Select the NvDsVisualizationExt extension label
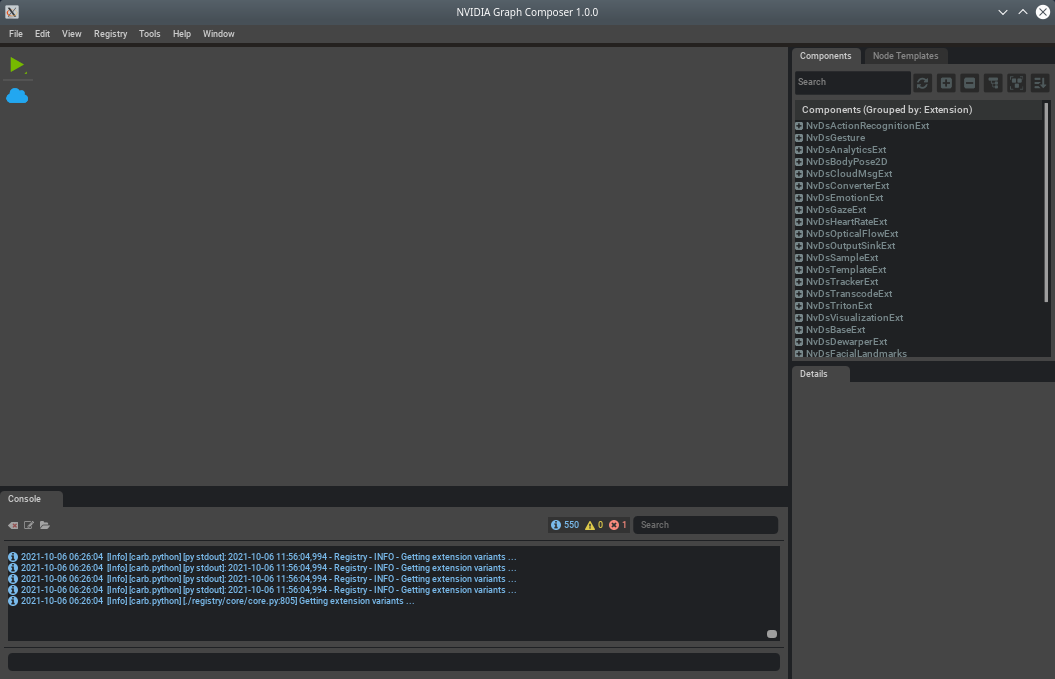1055x679 pixels. click(854, 318)
